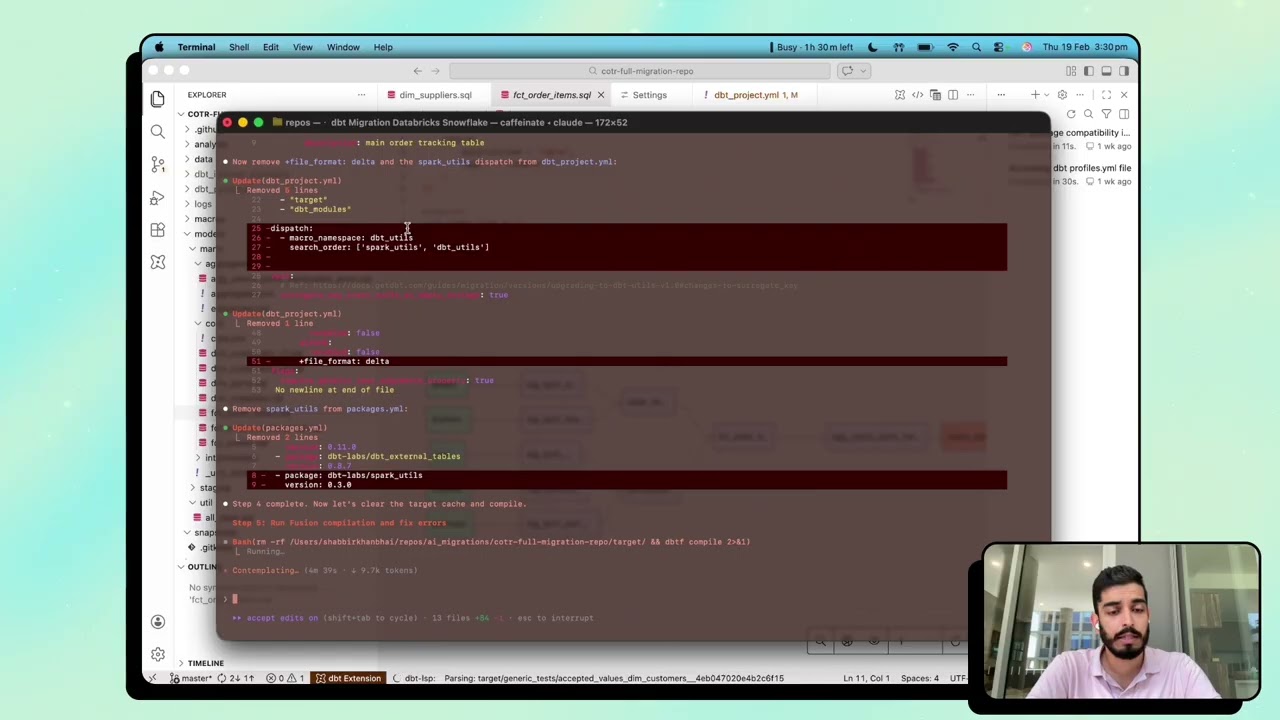The height and width of the screenshot is (720, 1280).
Task: Click the master branch status item
Action: coord(191,678)
